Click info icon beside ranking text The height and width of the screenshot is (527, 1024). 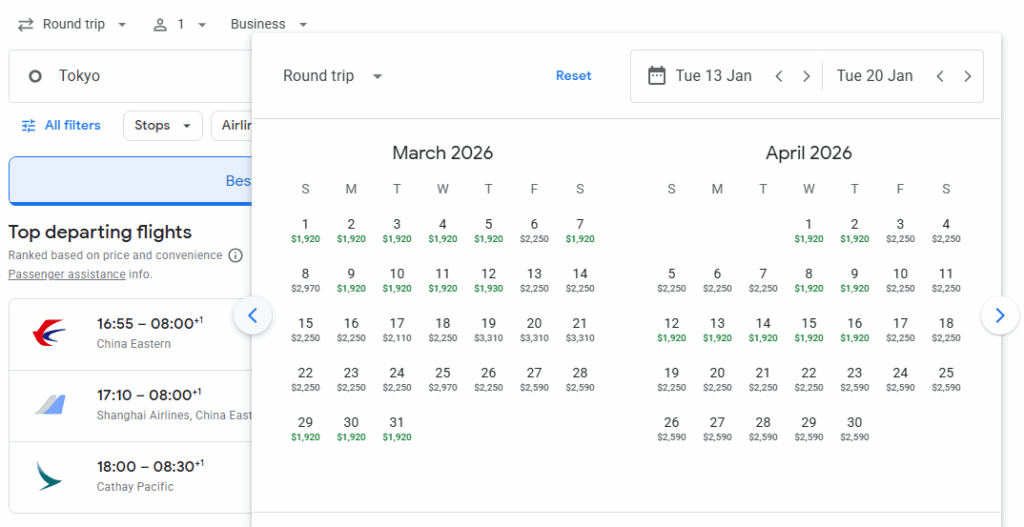pos(235,255)
